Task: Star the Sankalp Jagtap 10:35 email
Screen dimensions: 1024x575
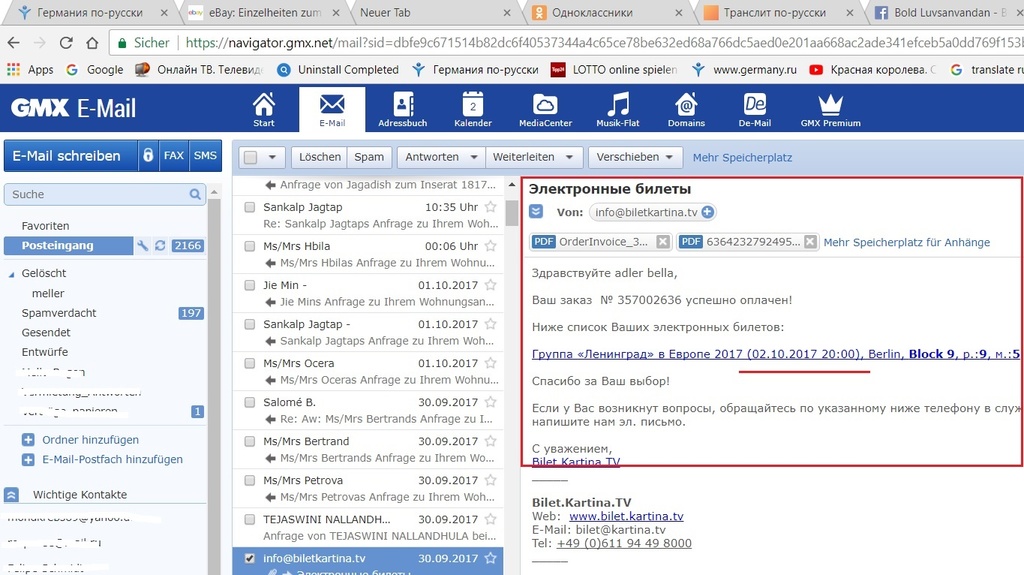Action: [490, 207]
